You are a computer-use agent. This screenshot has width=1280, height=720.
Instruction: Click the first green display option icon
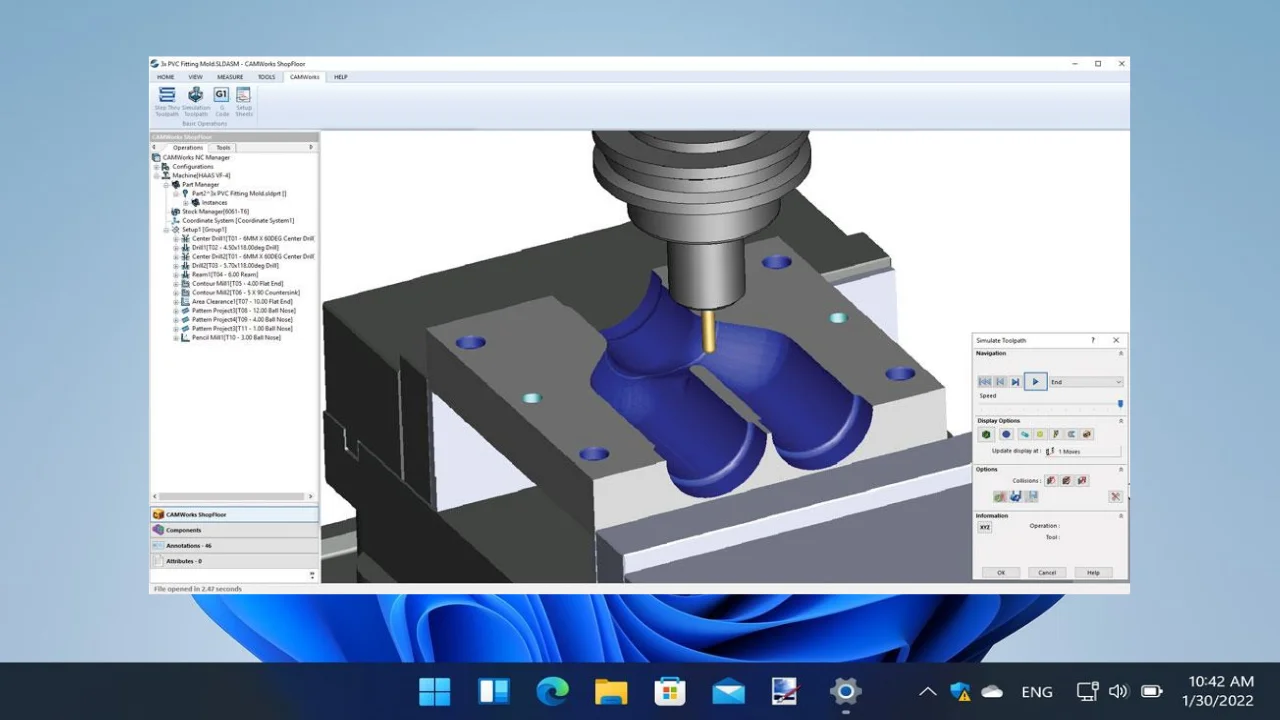(x=985, y=435)
